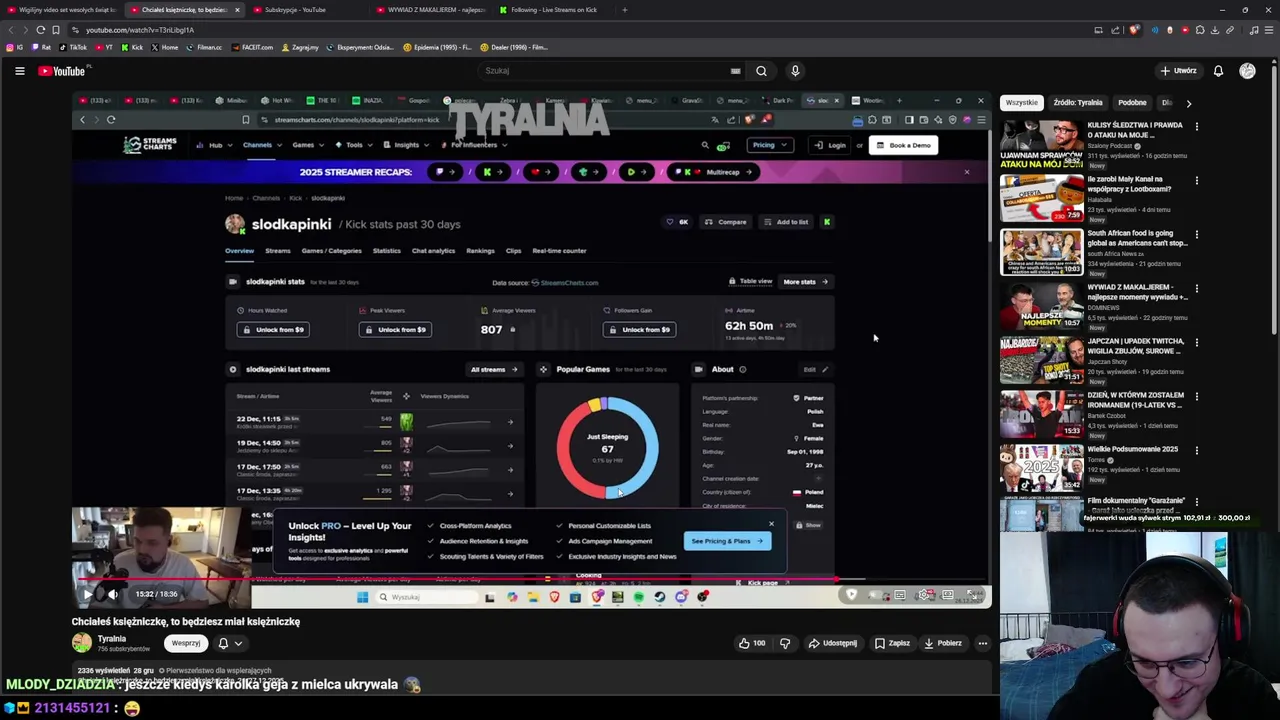This screenshot has height=720, width=1280.
Task: Open the three-dot more actions under video
Action: 983,643
